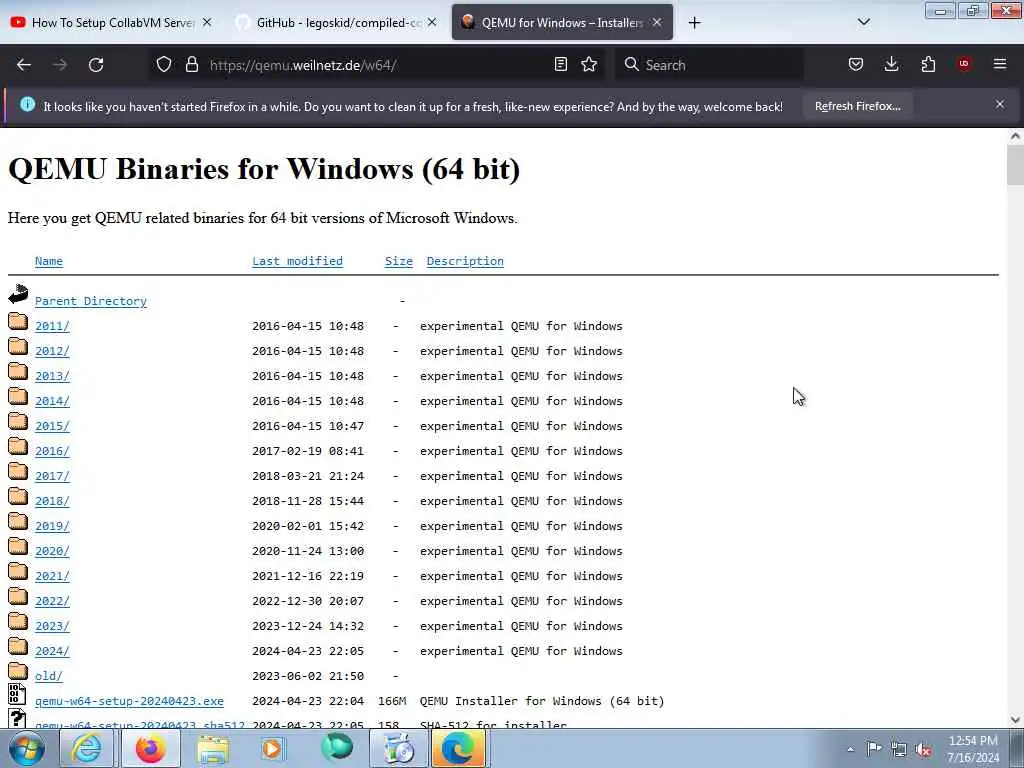Open the 2015/ folder link

pyautogui.click(x=52, y=426)
